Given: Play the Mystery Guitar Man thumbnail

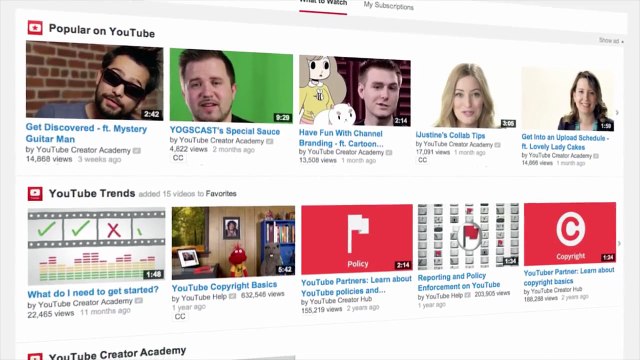Looking at the screenshot, I should pyautogui.click(x=95, y=81).
